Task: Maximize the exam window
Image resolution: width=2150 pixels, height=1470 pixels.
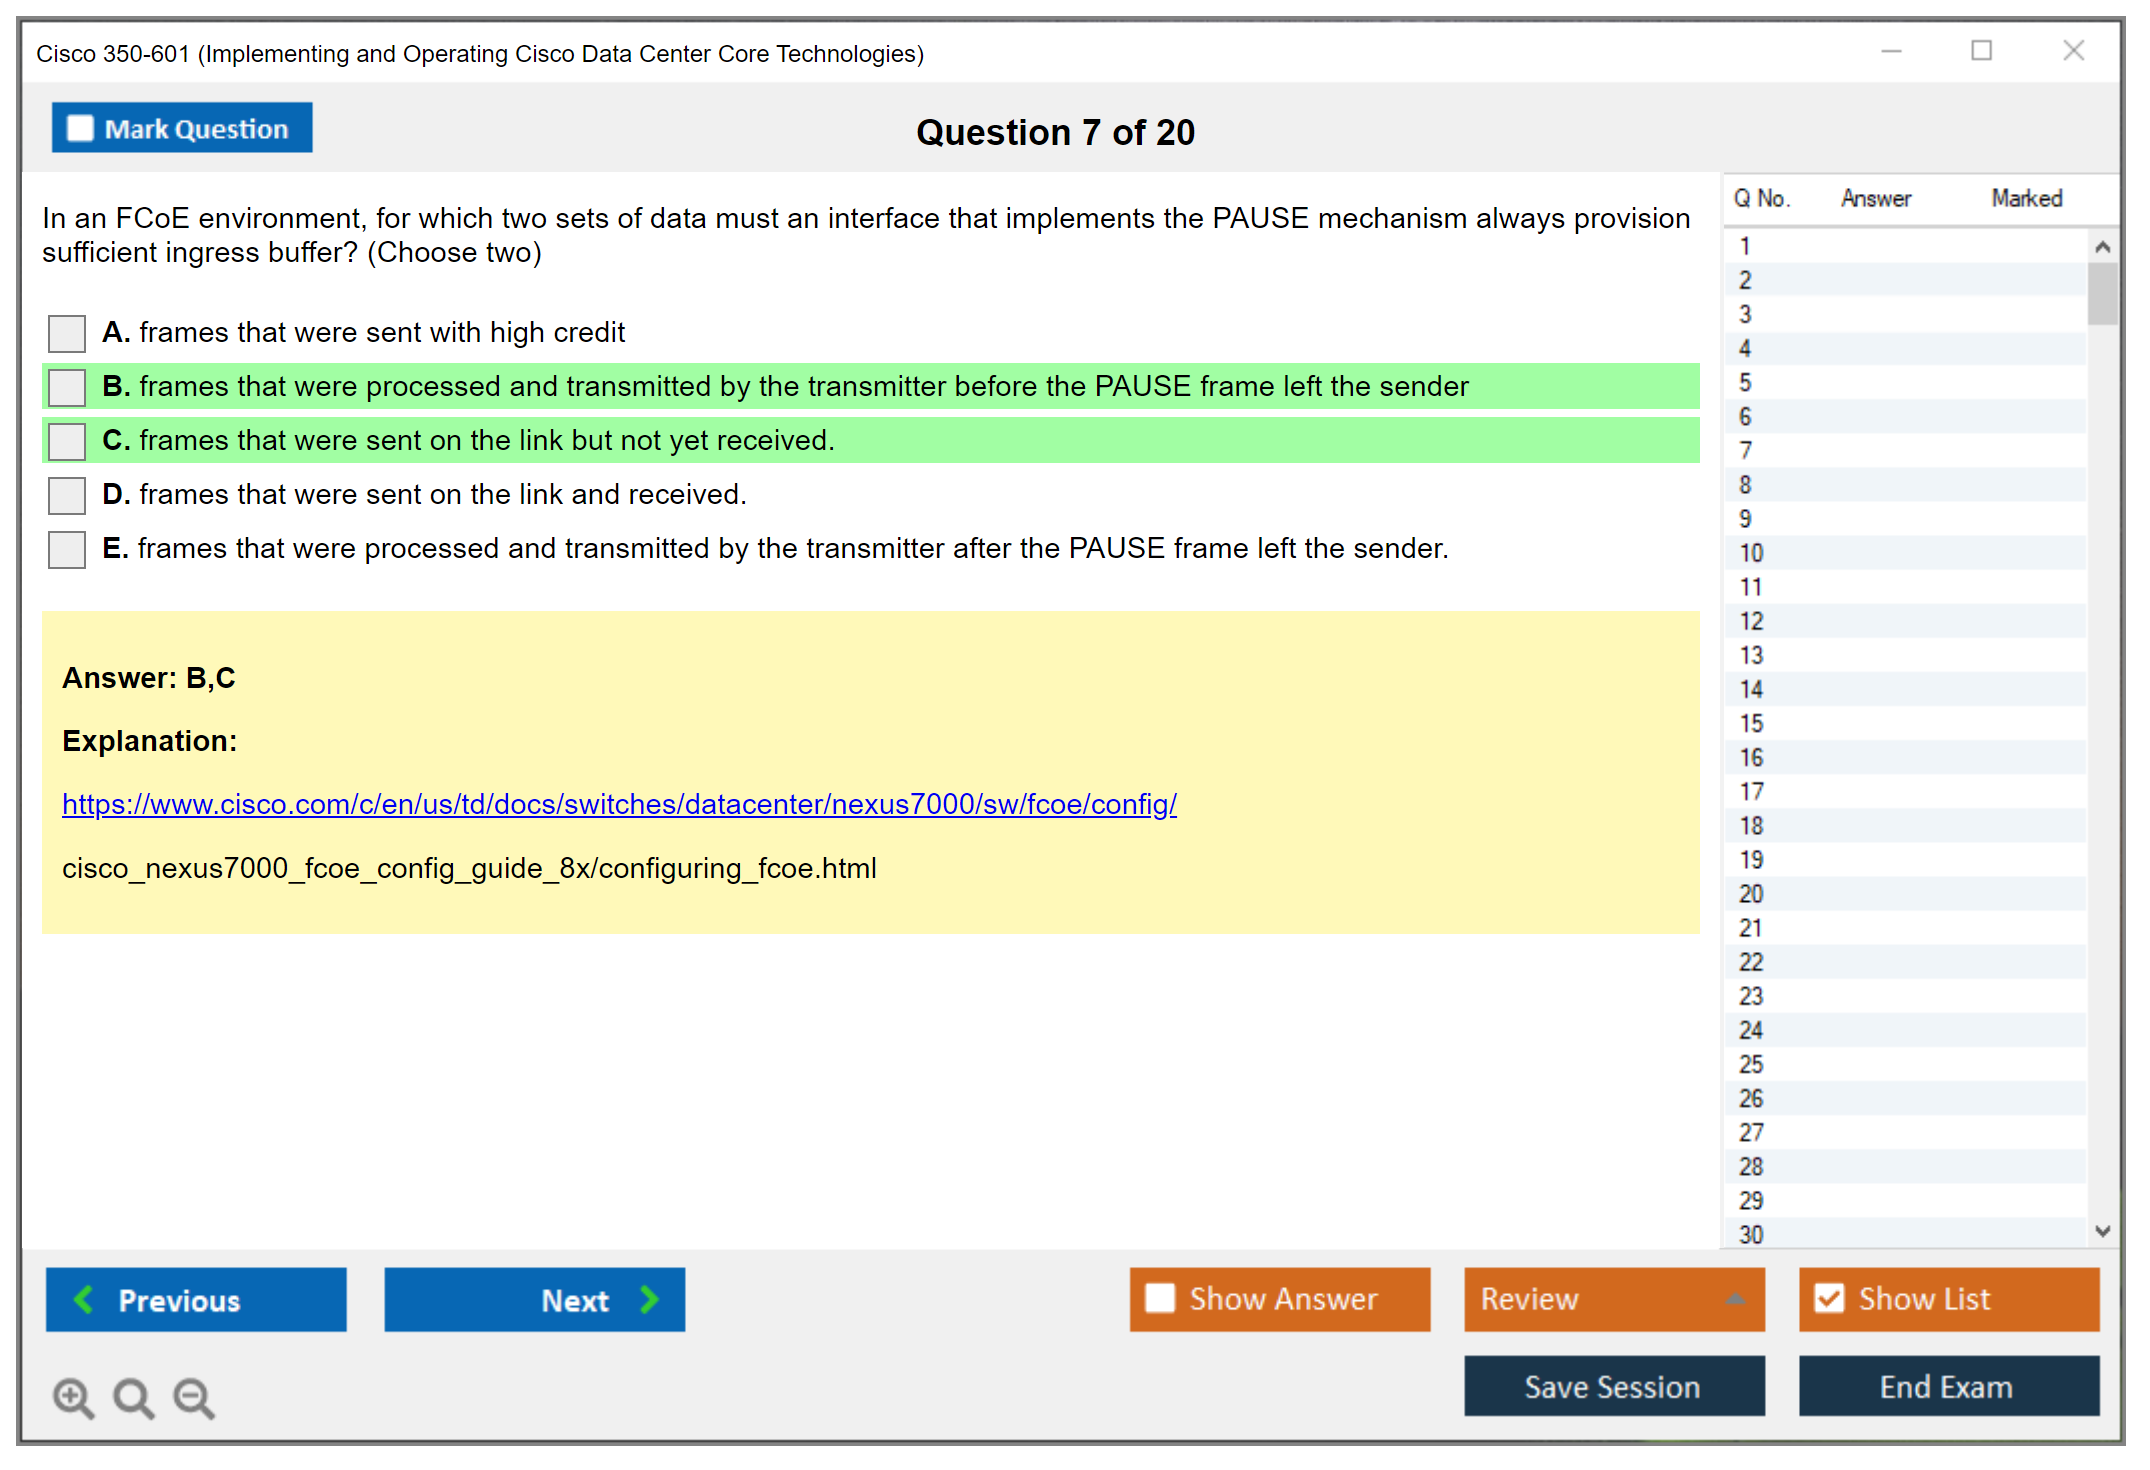Action: pyautogui.click(x=1981, y=51)
